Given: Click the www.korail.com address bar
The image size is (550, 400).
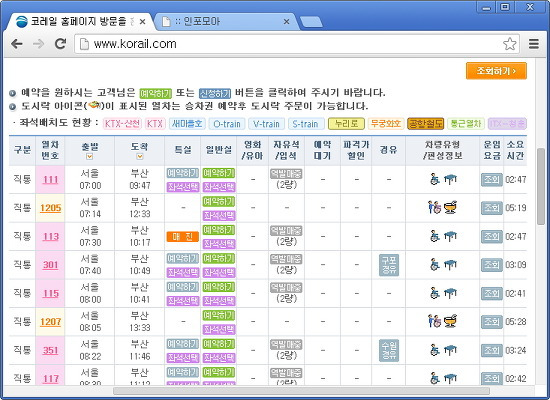Looking at the screenshot, I should point(297,44).
